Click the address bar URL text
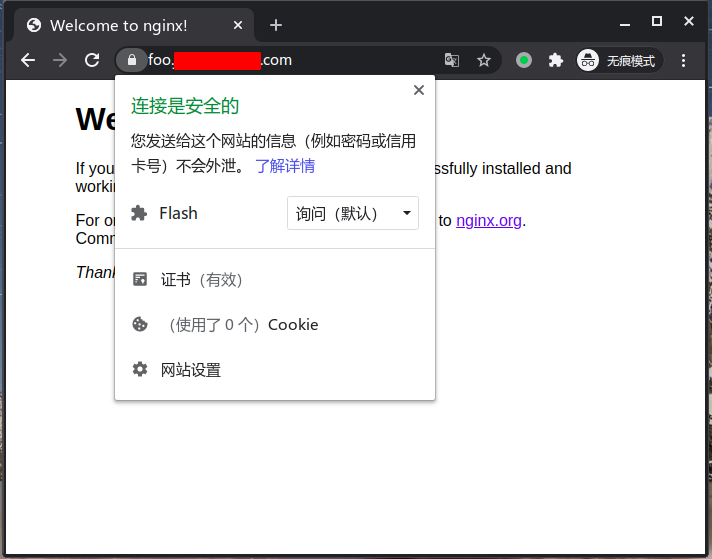 (x=220, y=60)
